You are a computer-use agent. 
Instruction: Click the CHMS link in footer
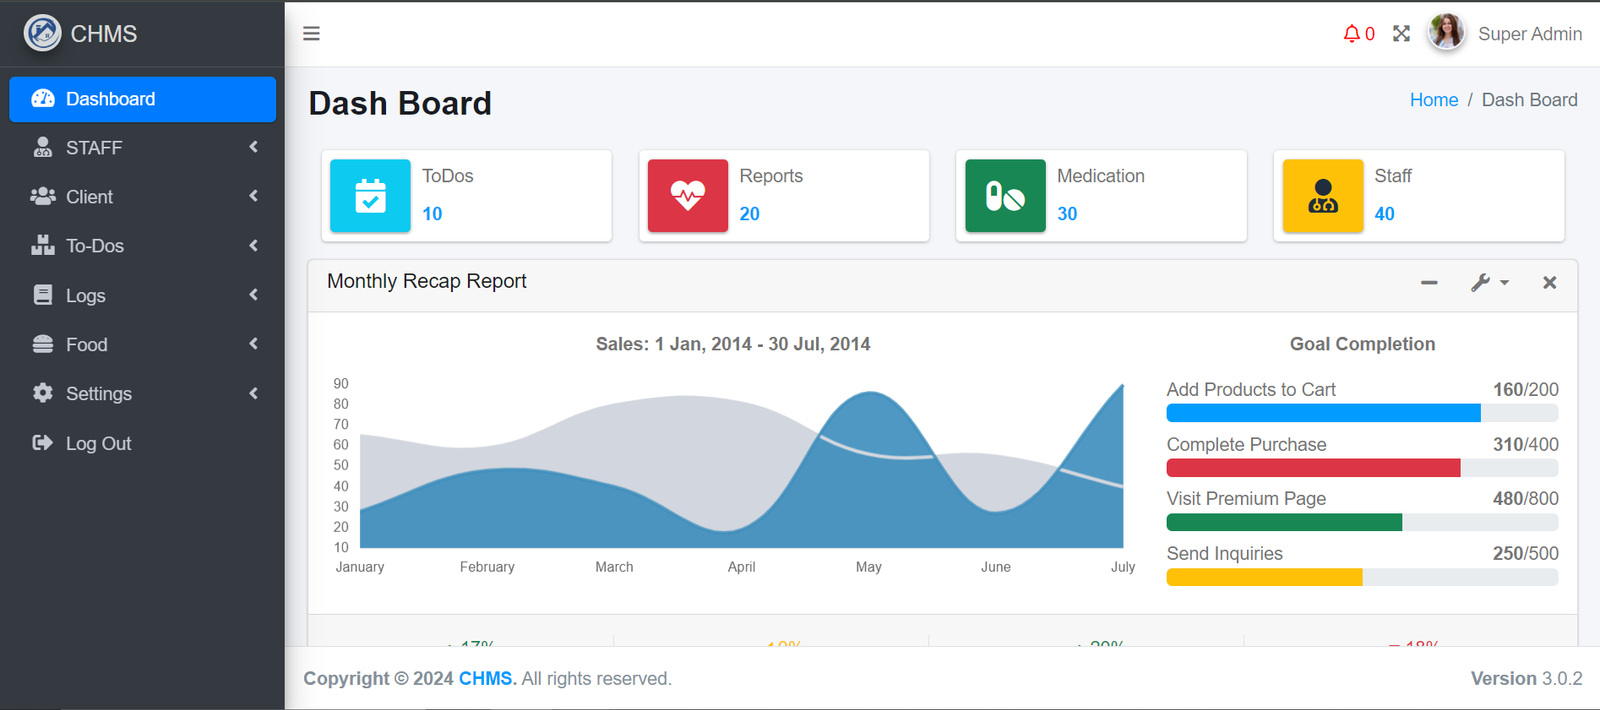click(x=486, y=679)
